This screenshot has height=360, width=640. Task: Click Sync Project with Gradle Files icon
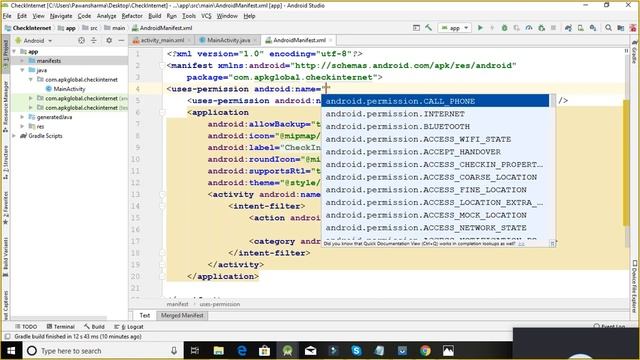(x=568, y=28)
